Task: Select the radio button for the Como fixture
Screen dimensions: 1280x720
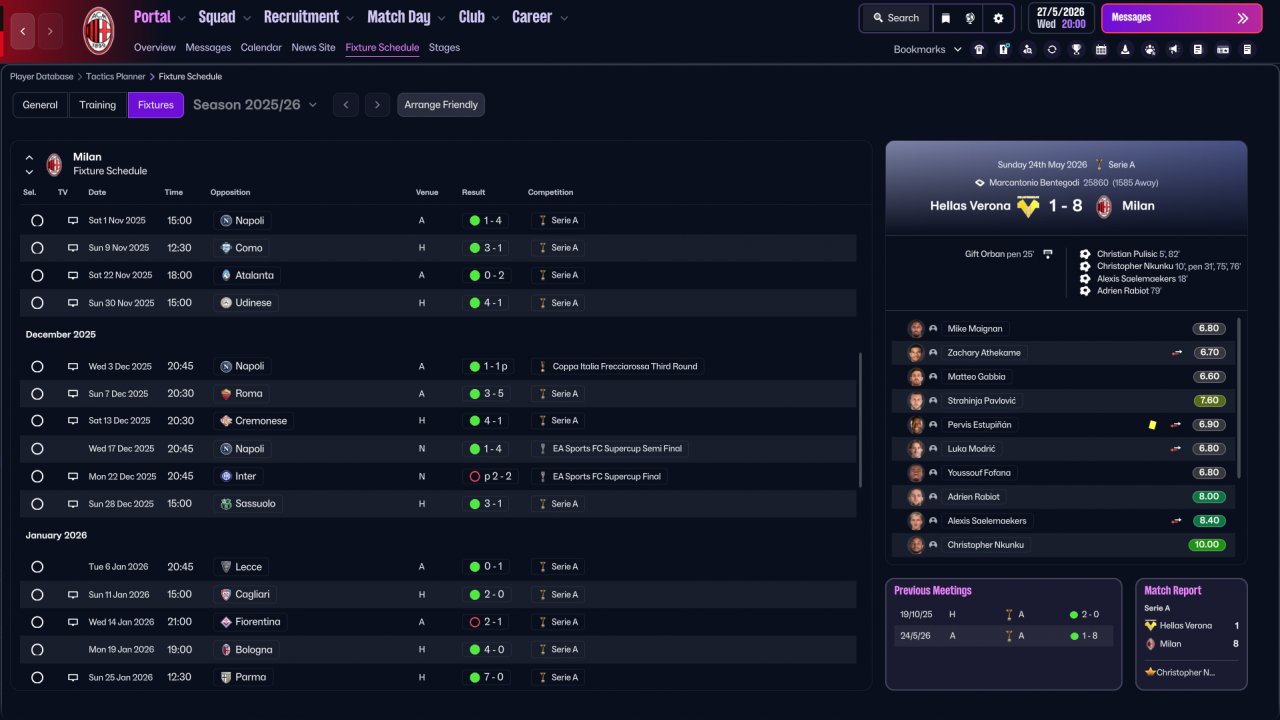Action: point(37,248)
